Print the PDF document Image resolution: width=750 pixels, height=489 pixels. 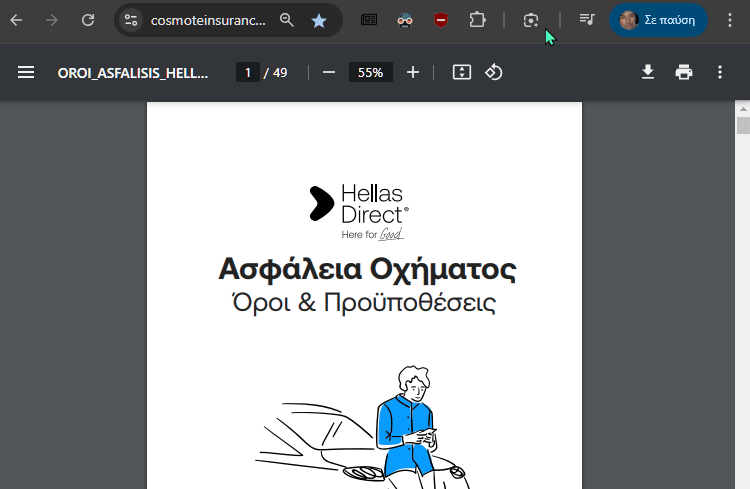[684, 72]
